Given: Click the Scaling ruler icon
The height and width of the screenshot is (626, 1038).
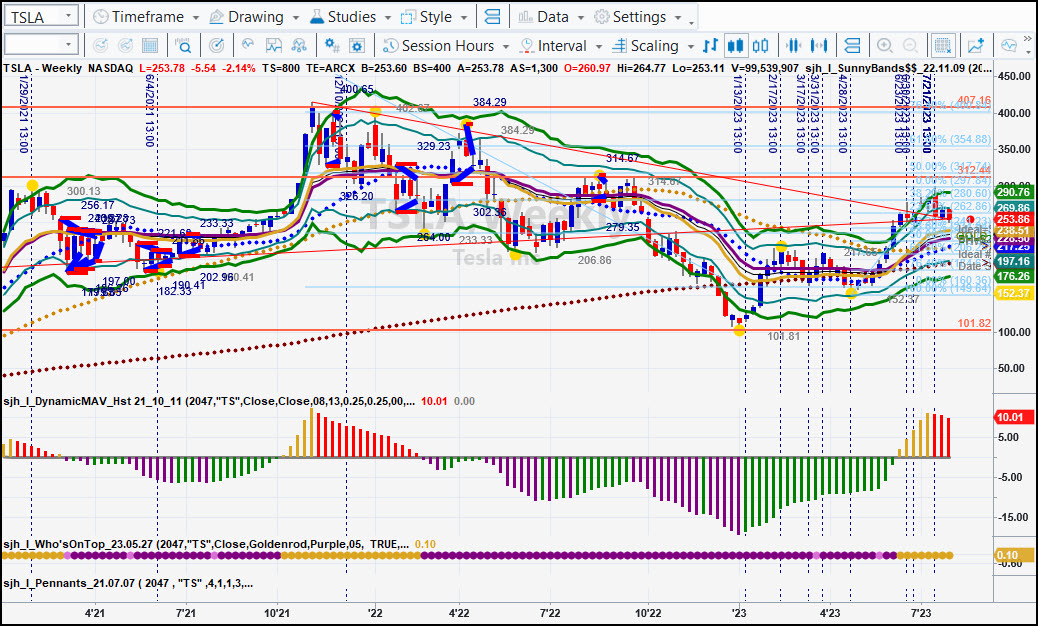Looking at the screenshot, I should [x=619, y=46].
